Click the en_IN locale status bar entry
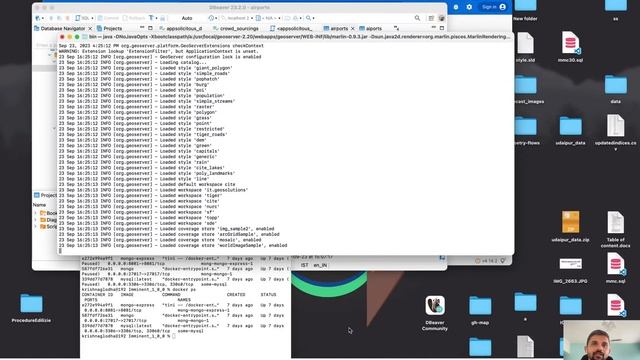 coord(320,265)
